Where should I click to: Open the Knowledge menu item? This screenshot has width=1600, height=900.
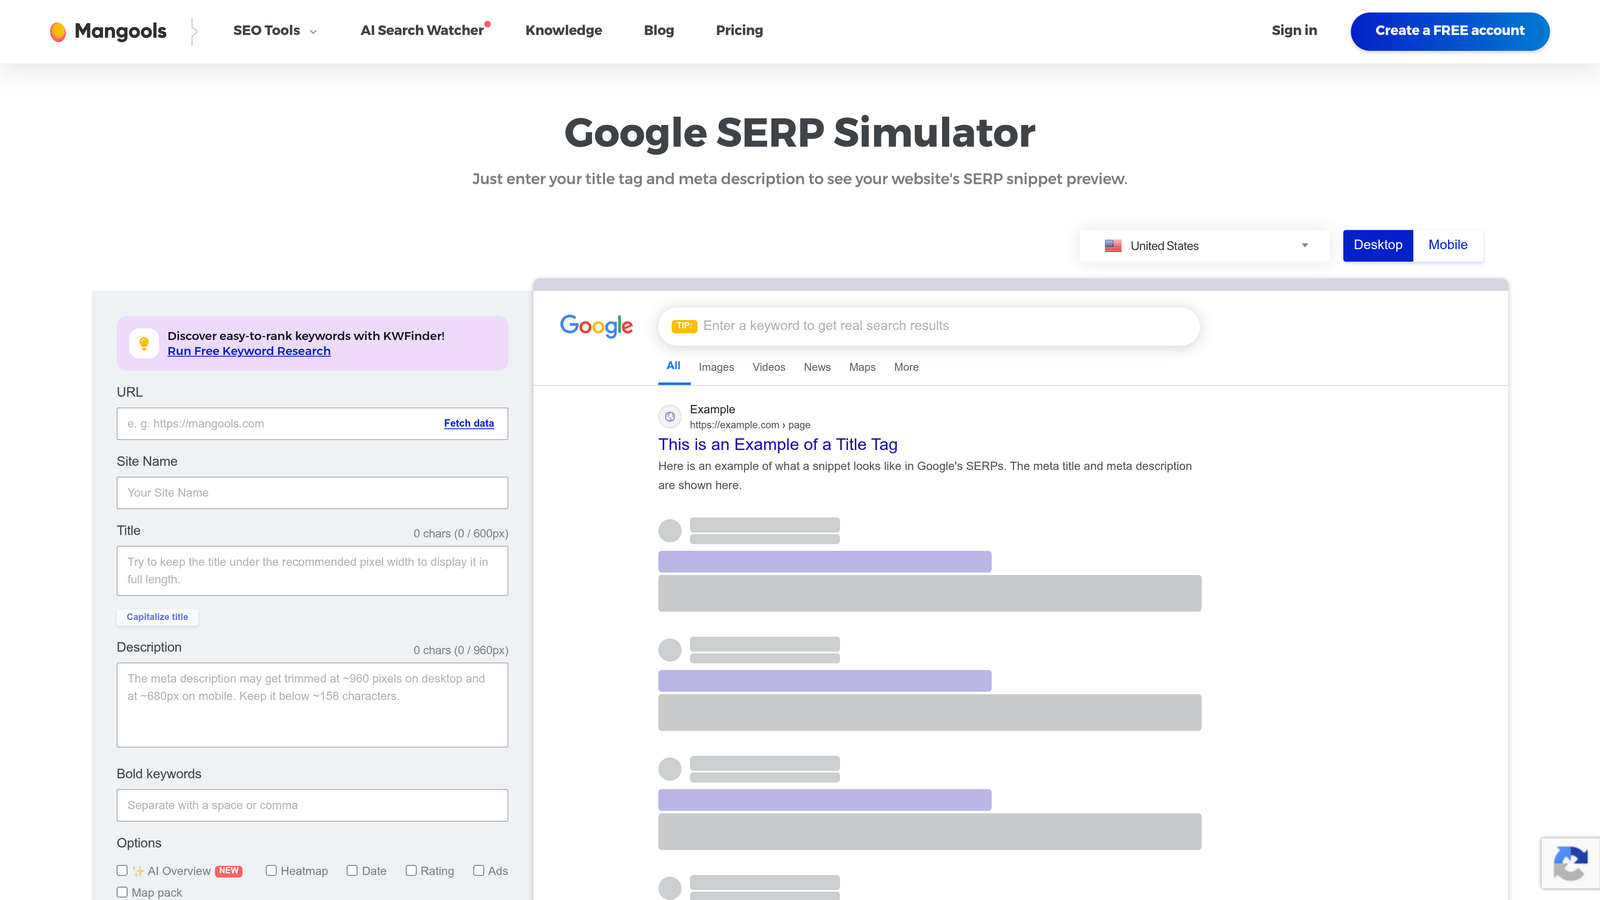pyautogui.click(x=564, y=31)
